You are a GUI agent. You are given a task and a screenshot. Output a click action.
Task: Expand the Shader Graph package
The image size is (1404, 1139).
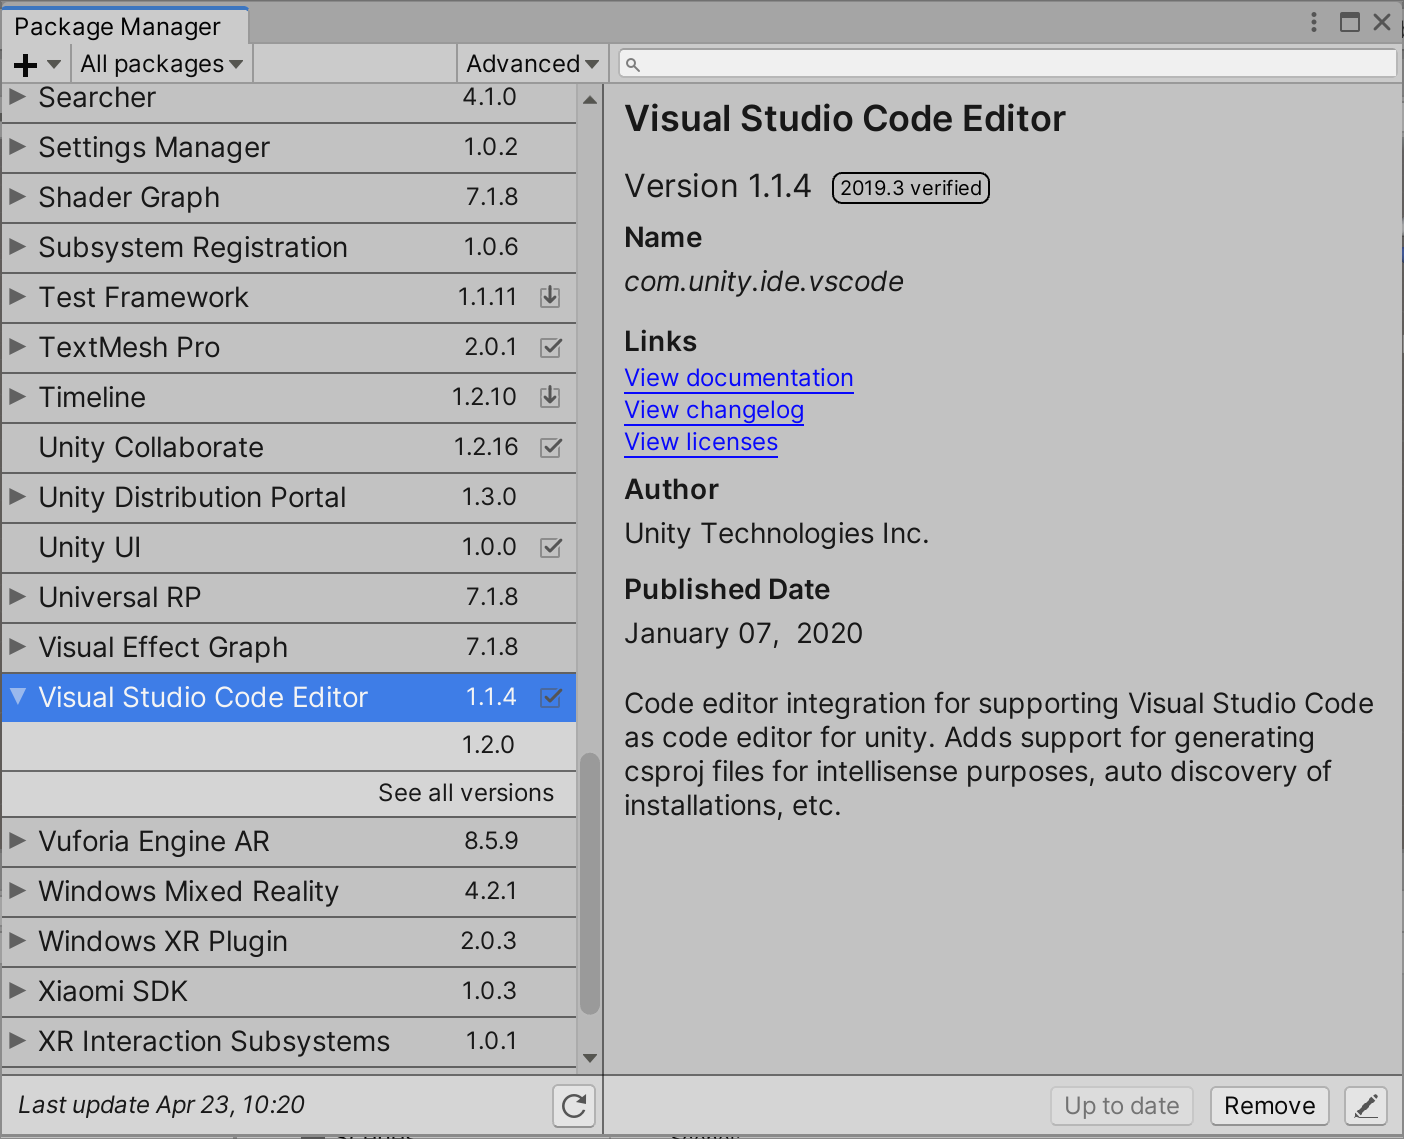tap(17, 197)
